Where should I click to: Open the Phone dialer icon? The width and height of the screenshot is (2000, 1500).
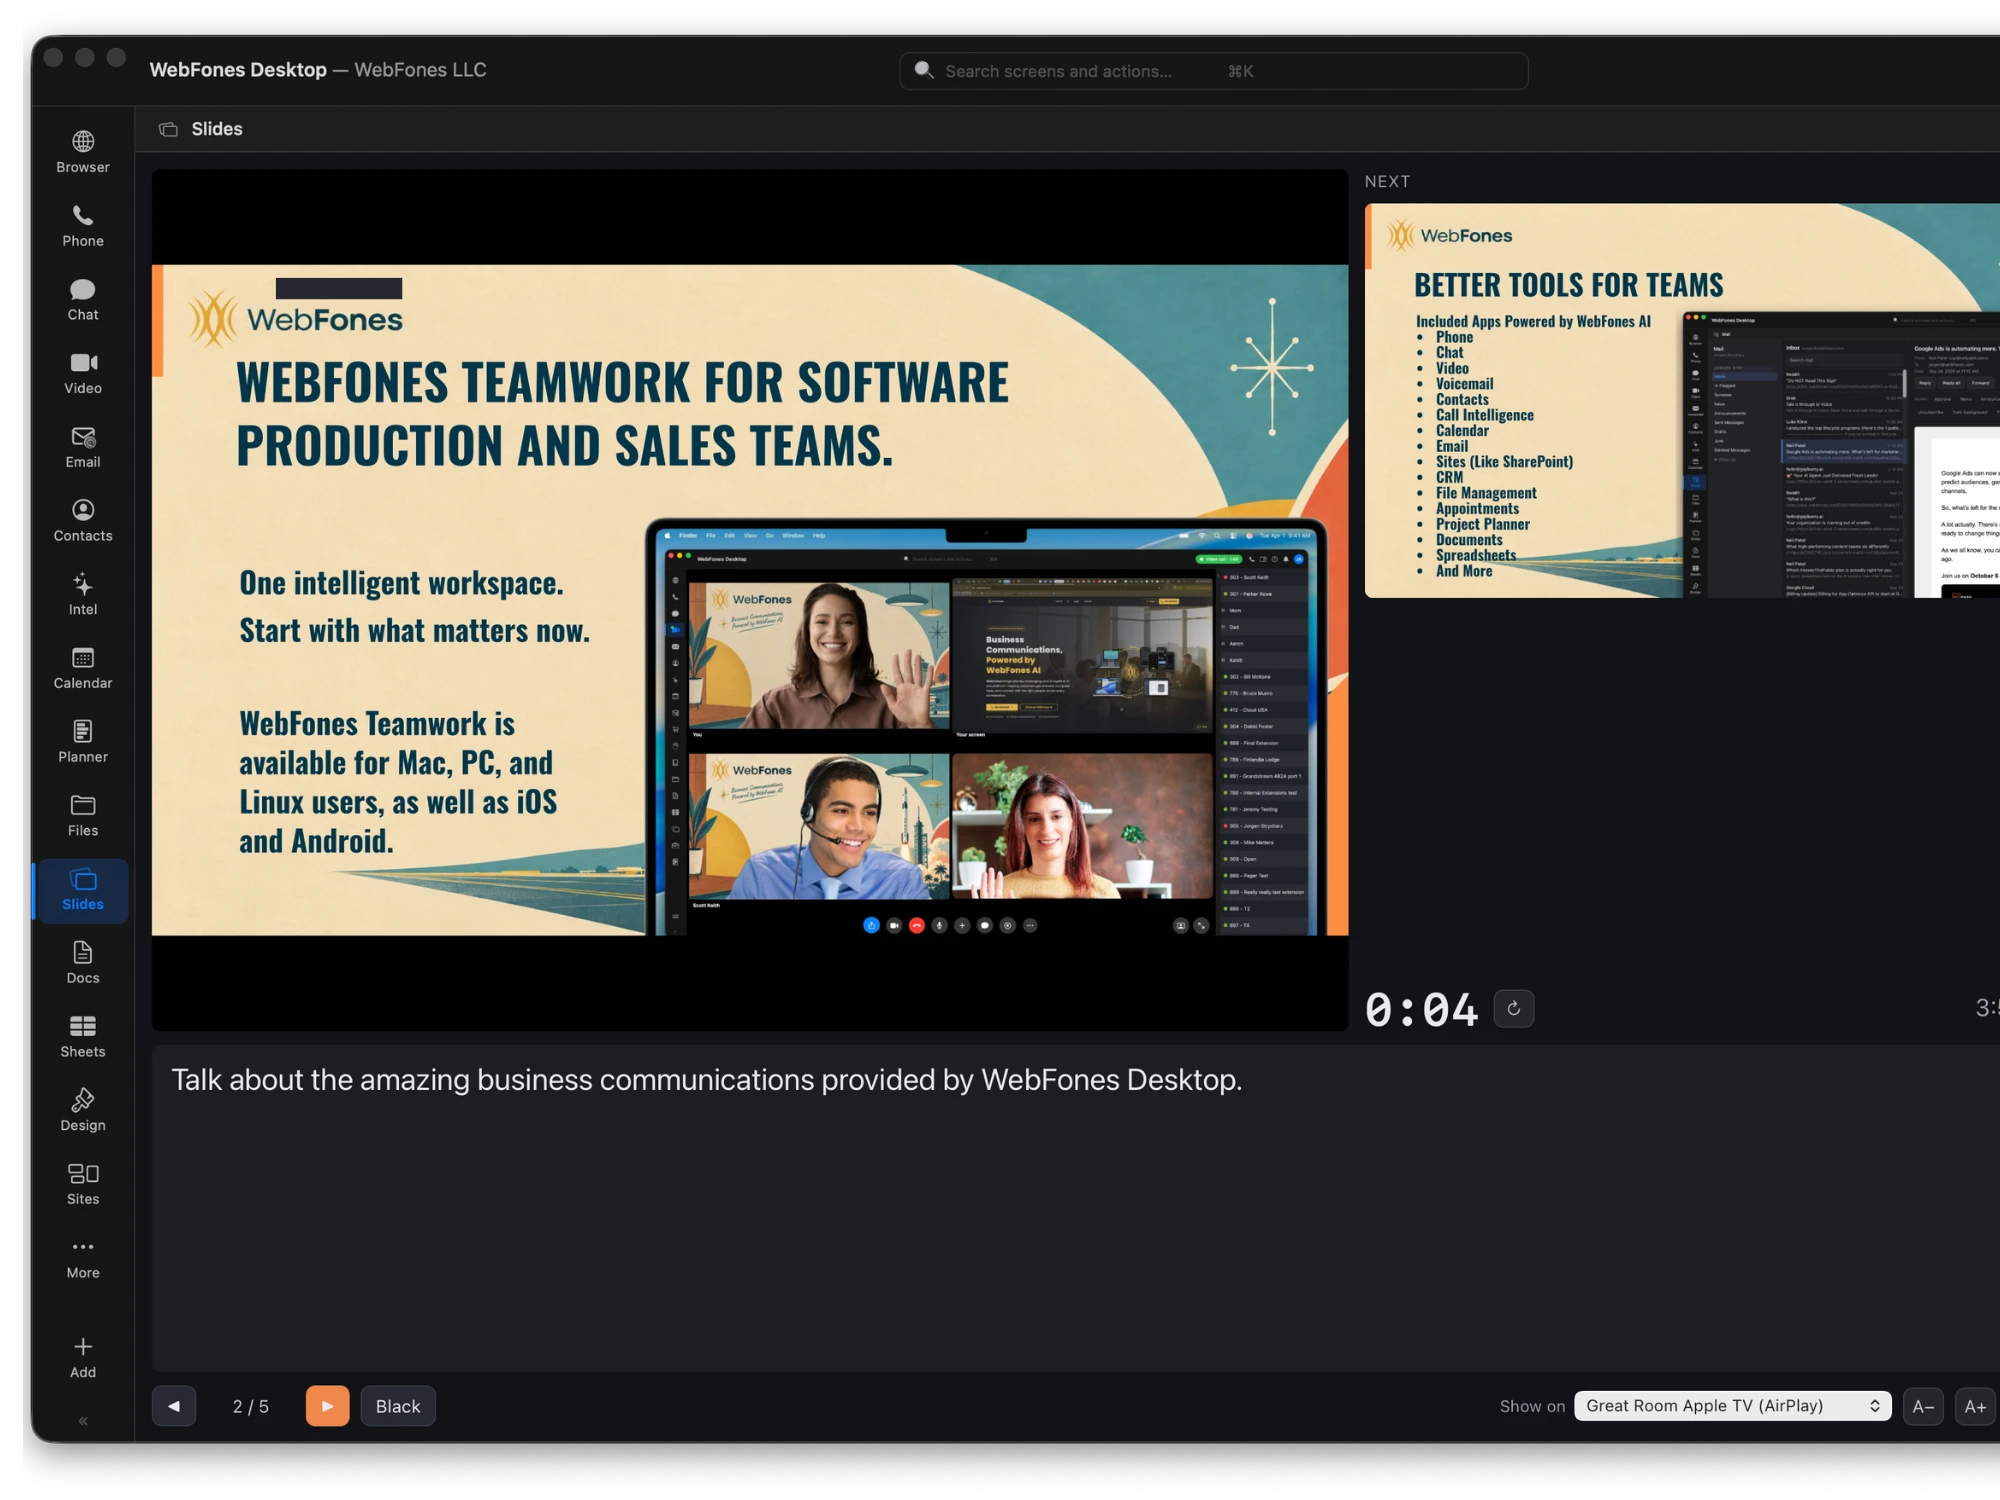83,226
